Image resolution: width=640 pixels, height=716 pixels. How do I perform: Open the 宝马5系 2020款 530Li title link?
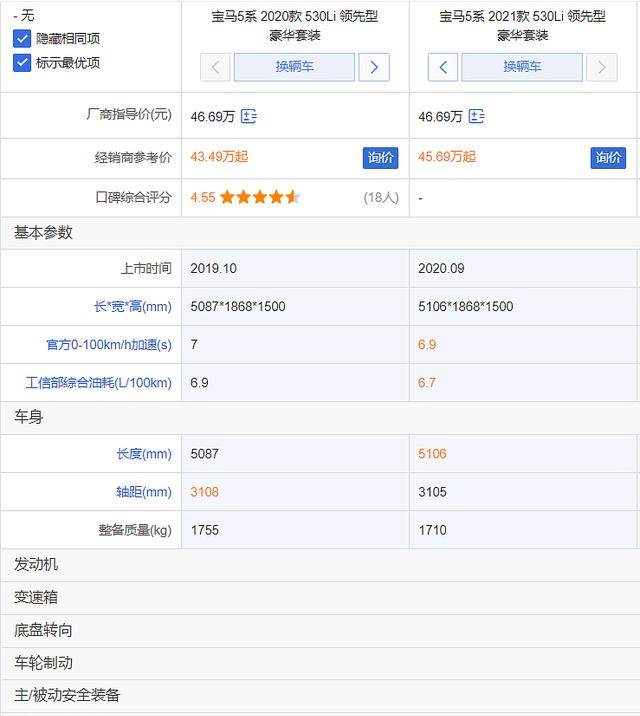(x=295, y=26)
